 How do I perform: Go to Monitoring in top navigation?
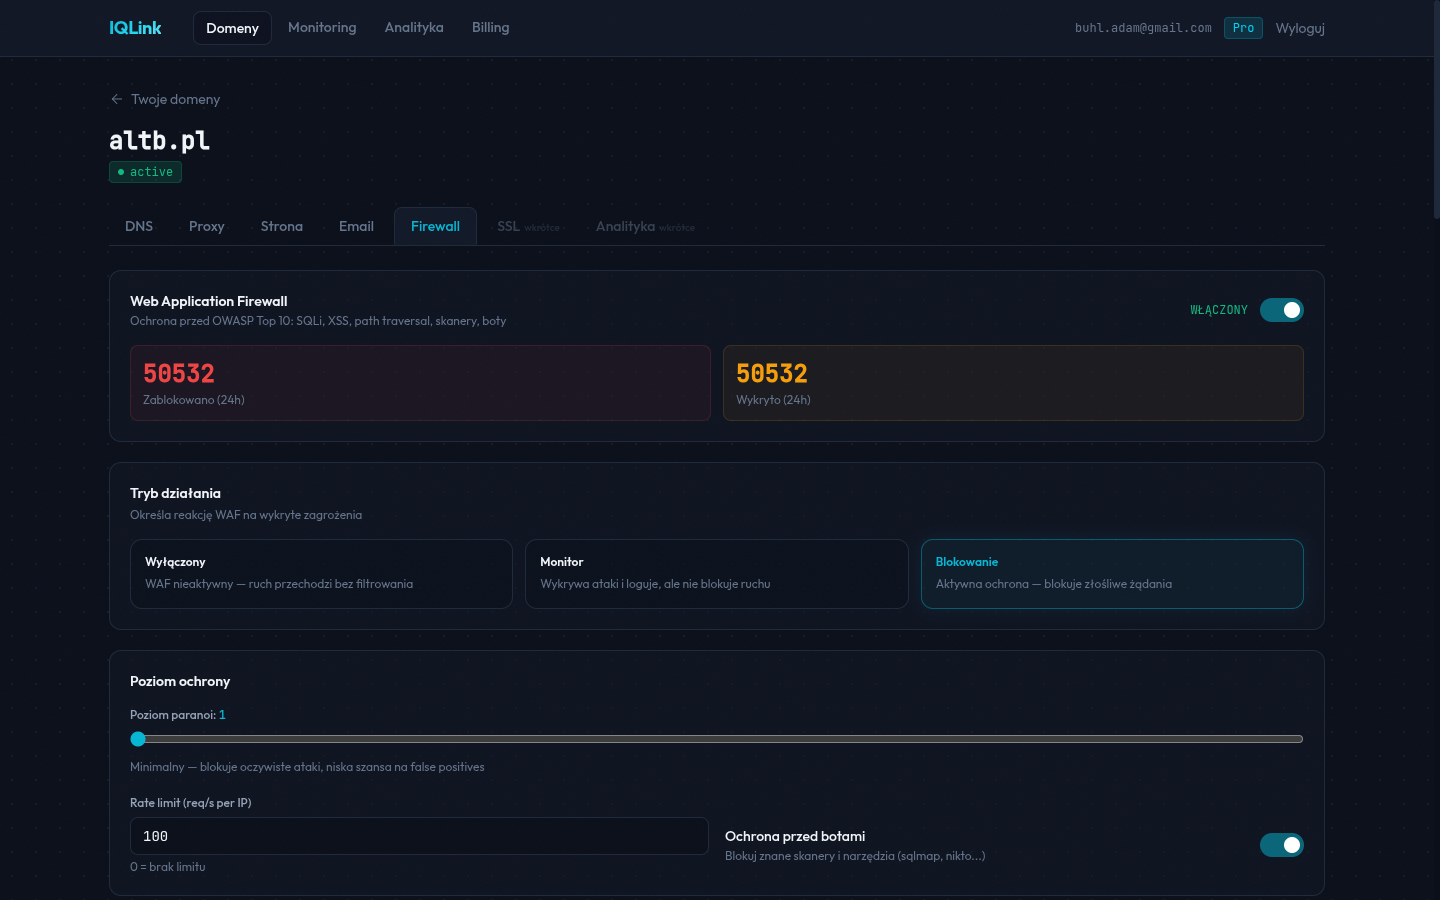tap(322, 28)
